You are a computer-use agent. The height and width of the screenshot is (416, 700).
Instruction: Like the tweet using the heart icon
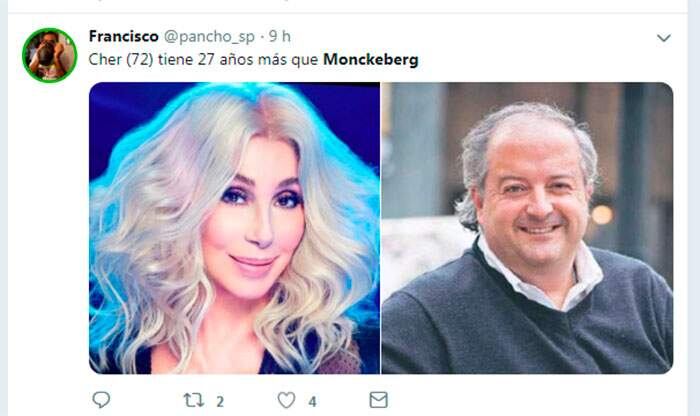[286, 400]
